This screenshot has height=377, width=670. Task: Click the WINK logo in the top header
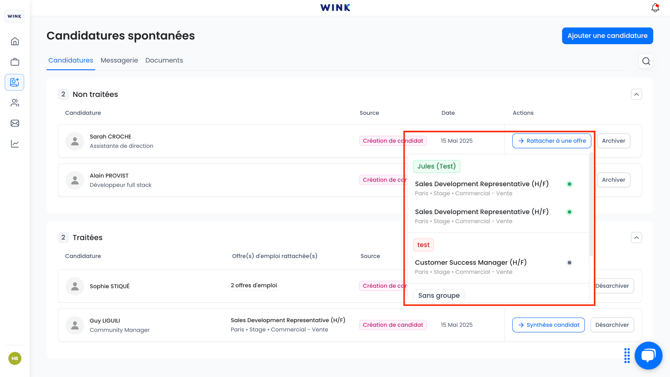tap(335, 8)
